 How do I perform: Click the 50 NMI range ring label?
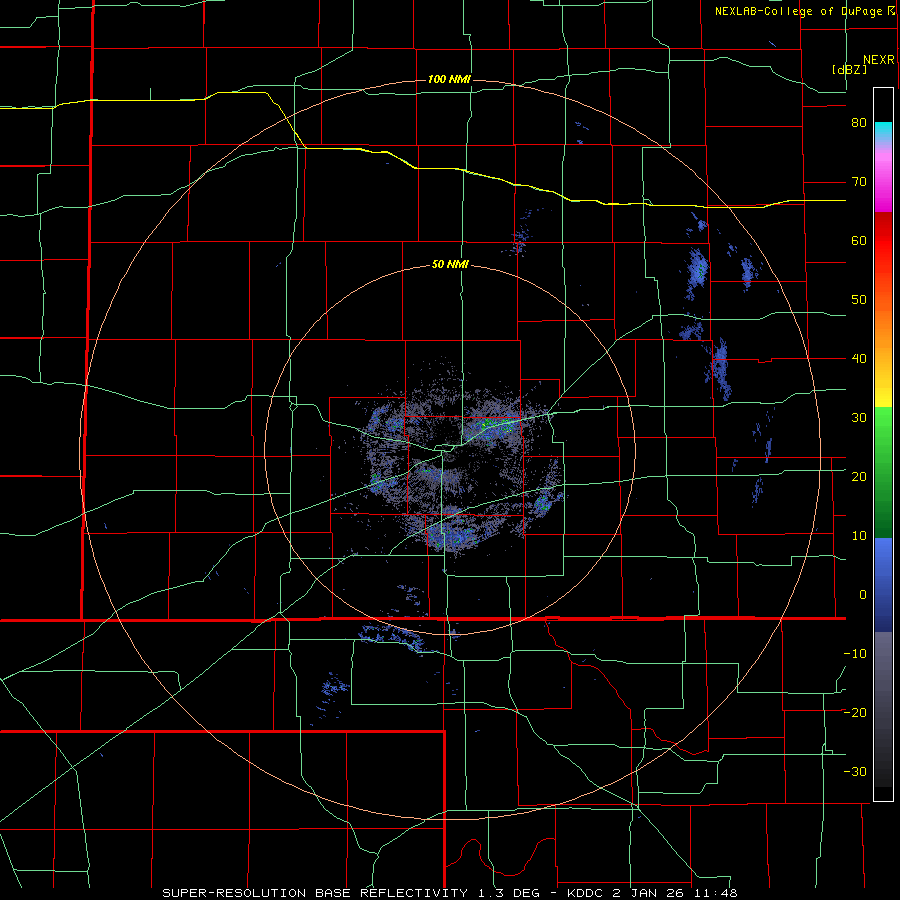[x=450, y=265]
